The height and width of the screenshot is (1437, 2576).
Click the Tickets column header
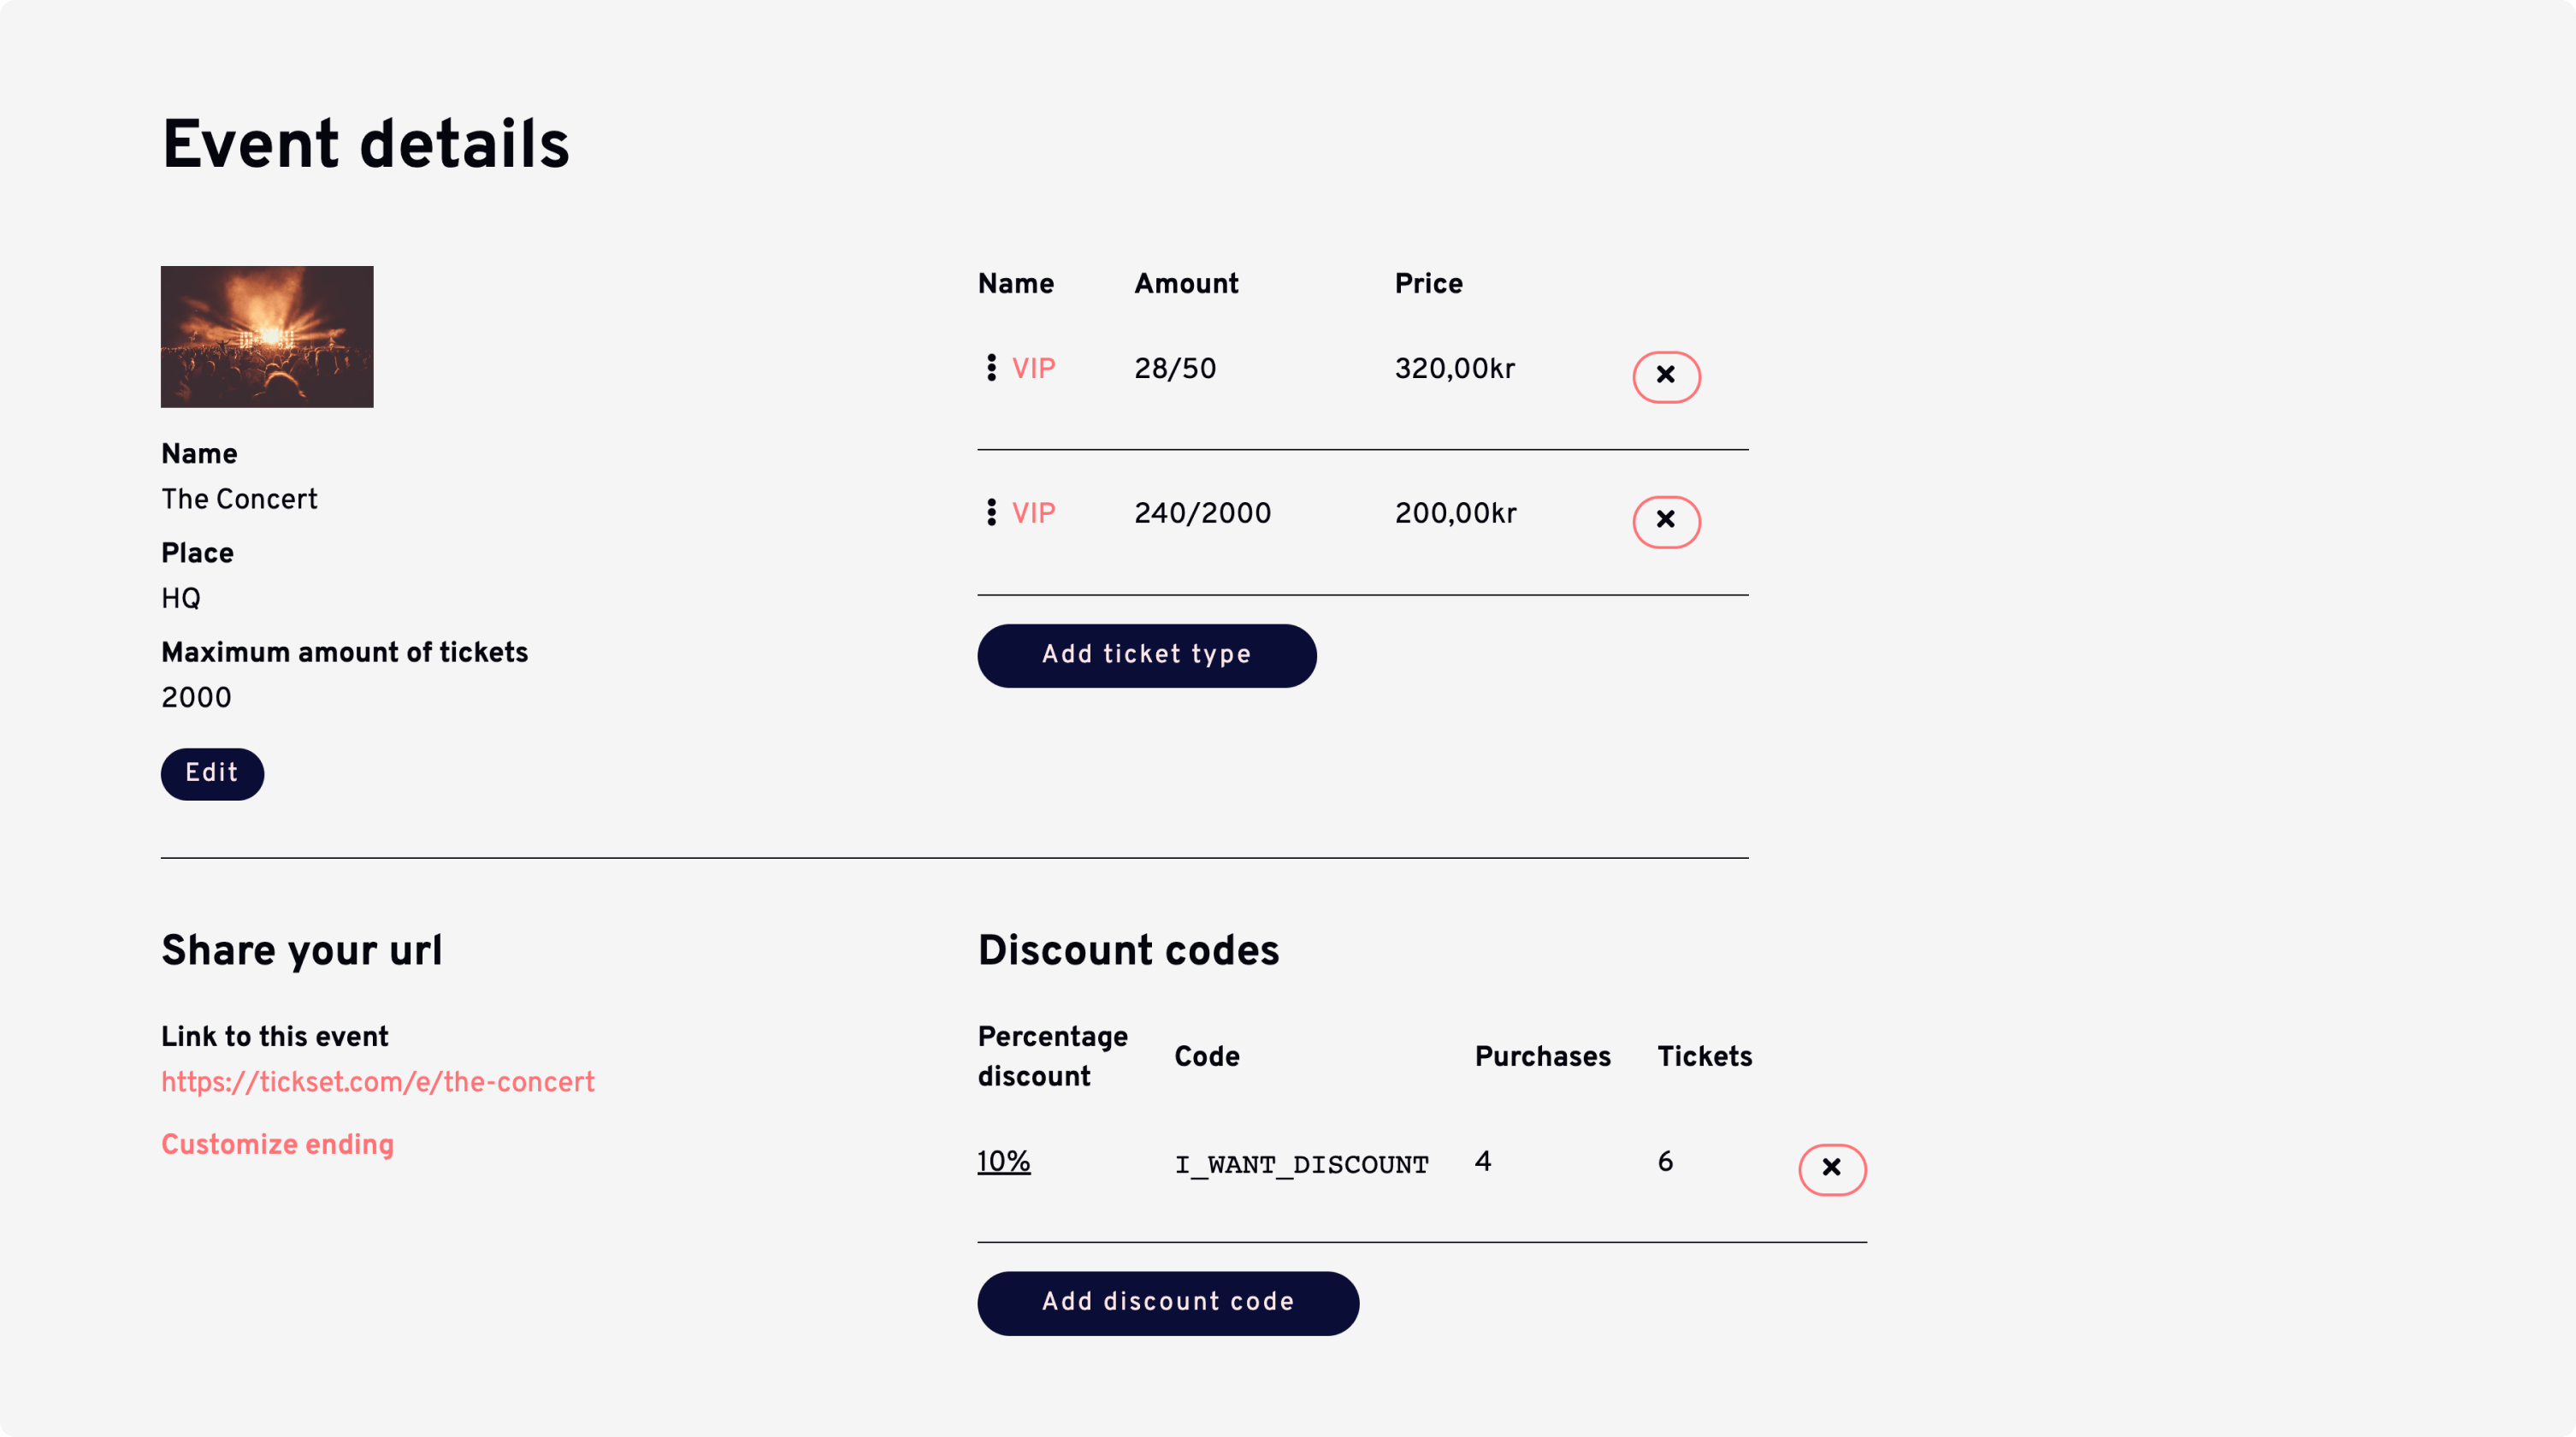[1704, 1056]
